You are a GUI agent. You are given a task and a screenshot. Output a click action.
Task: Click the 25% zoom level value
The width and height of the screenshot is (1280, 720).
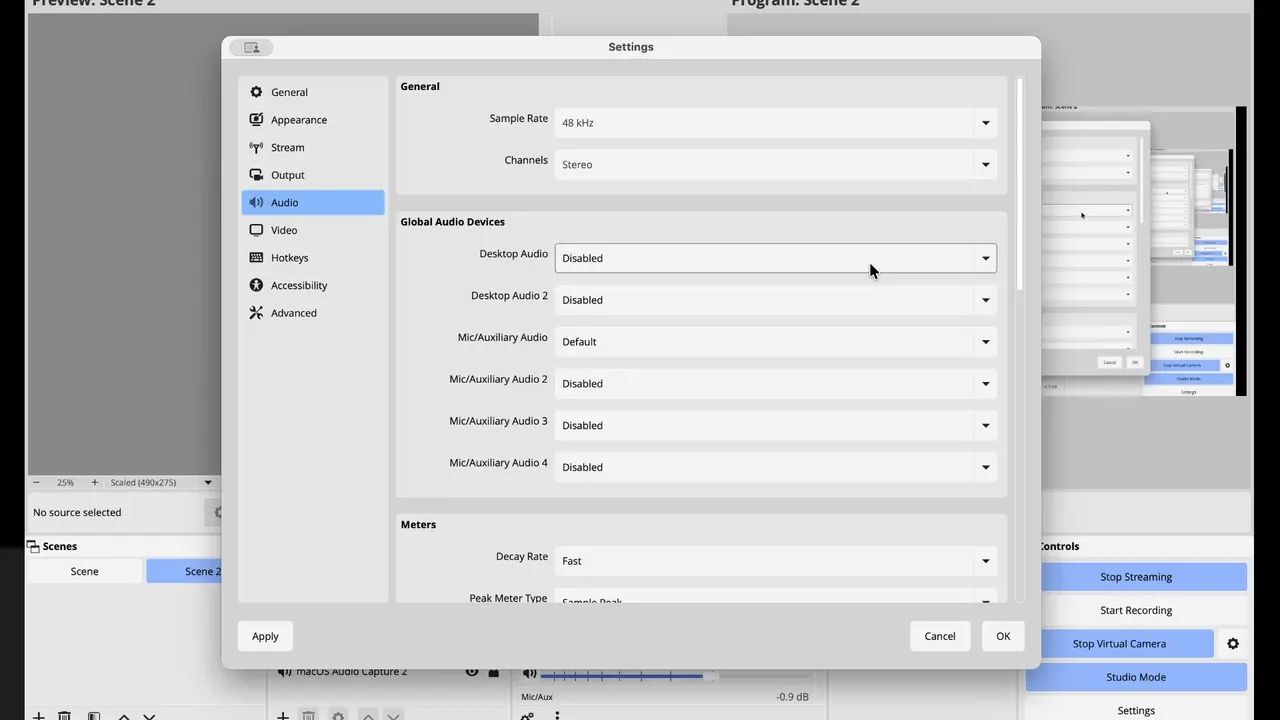pyautogui.click(x=65, y=482)
